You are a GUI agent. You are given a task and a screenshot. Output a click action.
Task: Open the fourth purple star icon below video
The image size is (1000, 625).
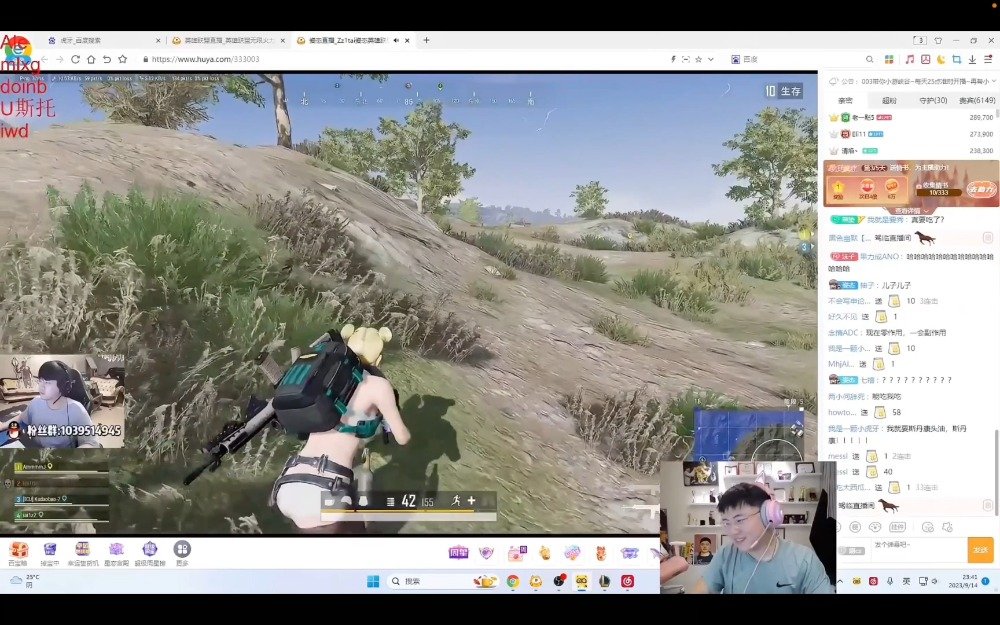point(116,554)
